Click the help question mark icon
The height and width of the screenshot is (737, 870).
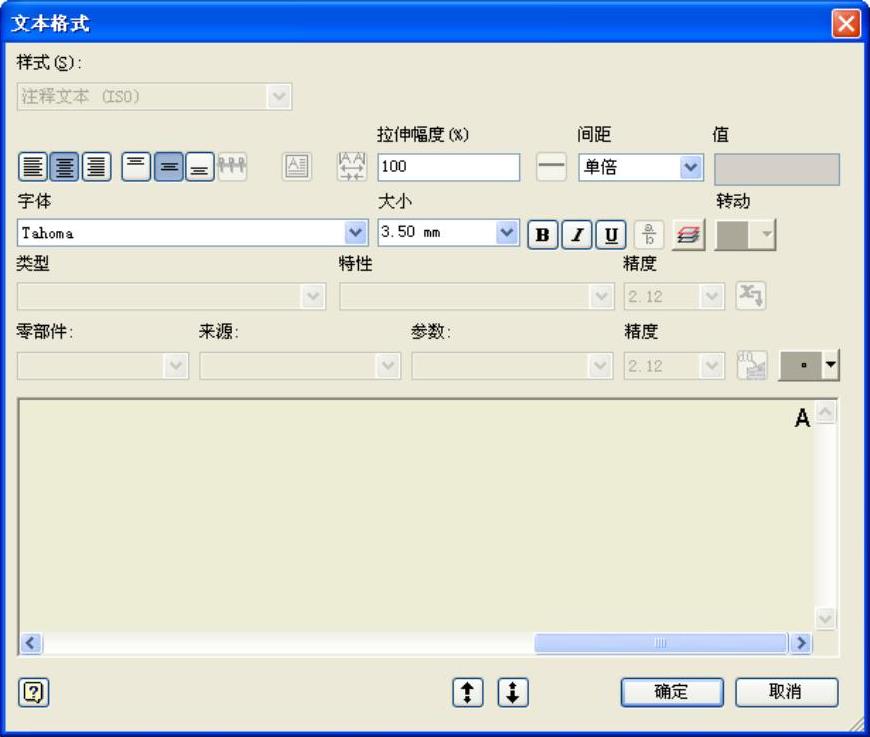click(x=34, y=692)
